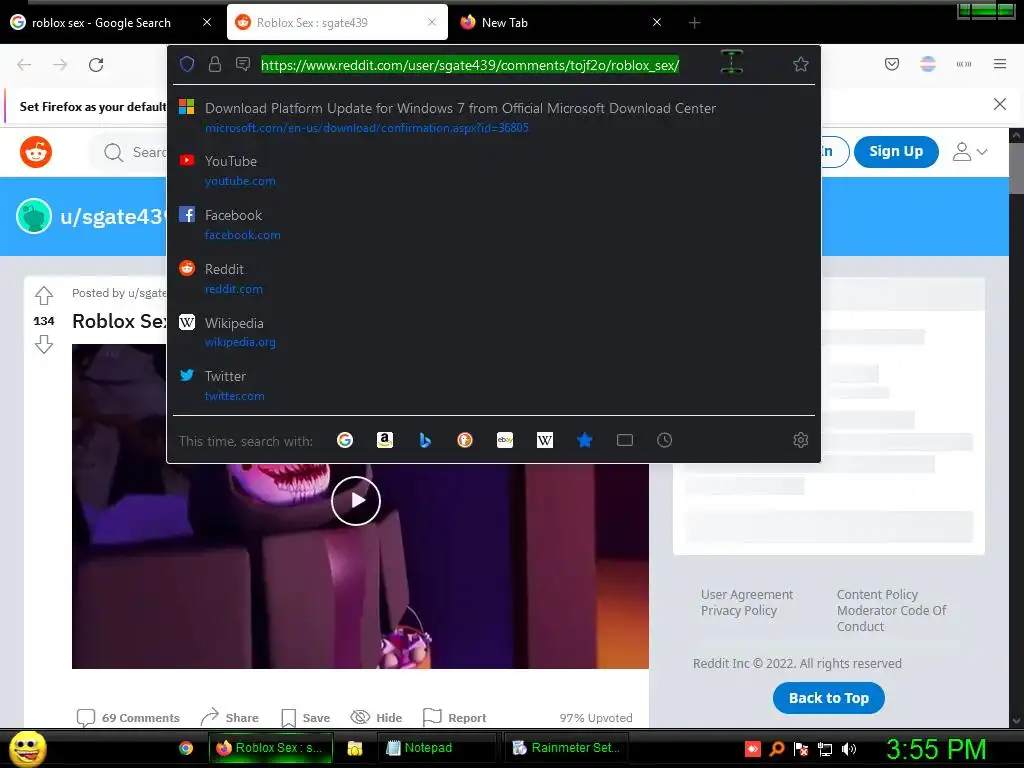Search this time with Wikipedia

(x=545, y=440)
